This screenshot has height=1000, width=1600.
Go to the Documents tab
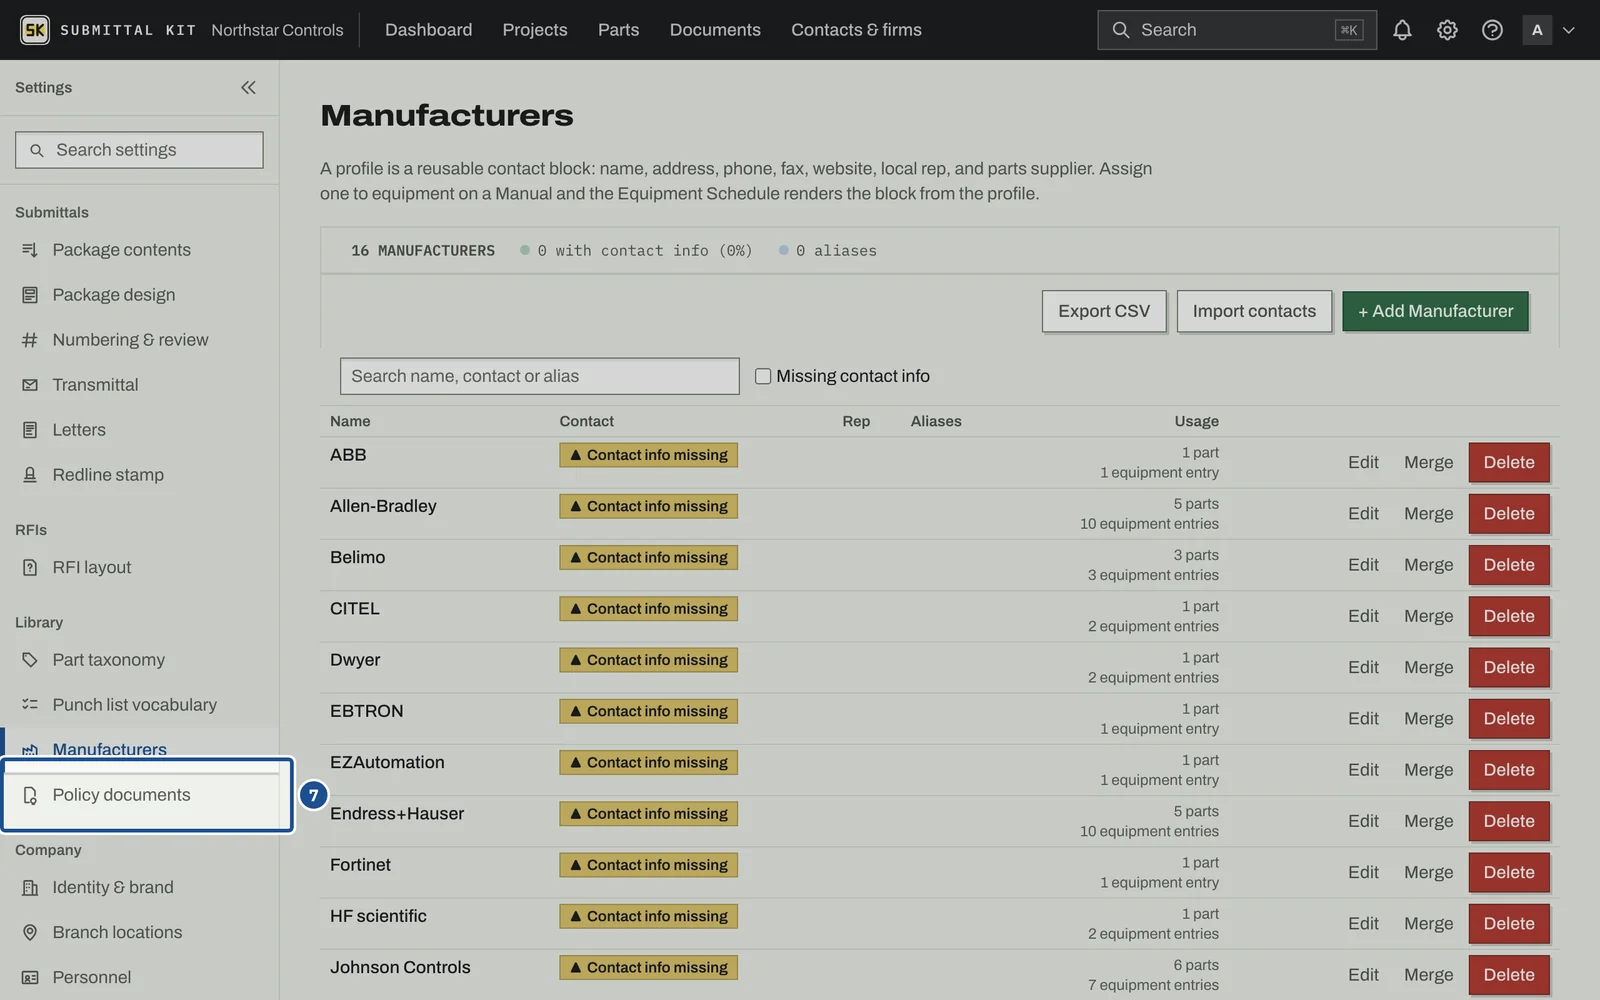(715, 30)
